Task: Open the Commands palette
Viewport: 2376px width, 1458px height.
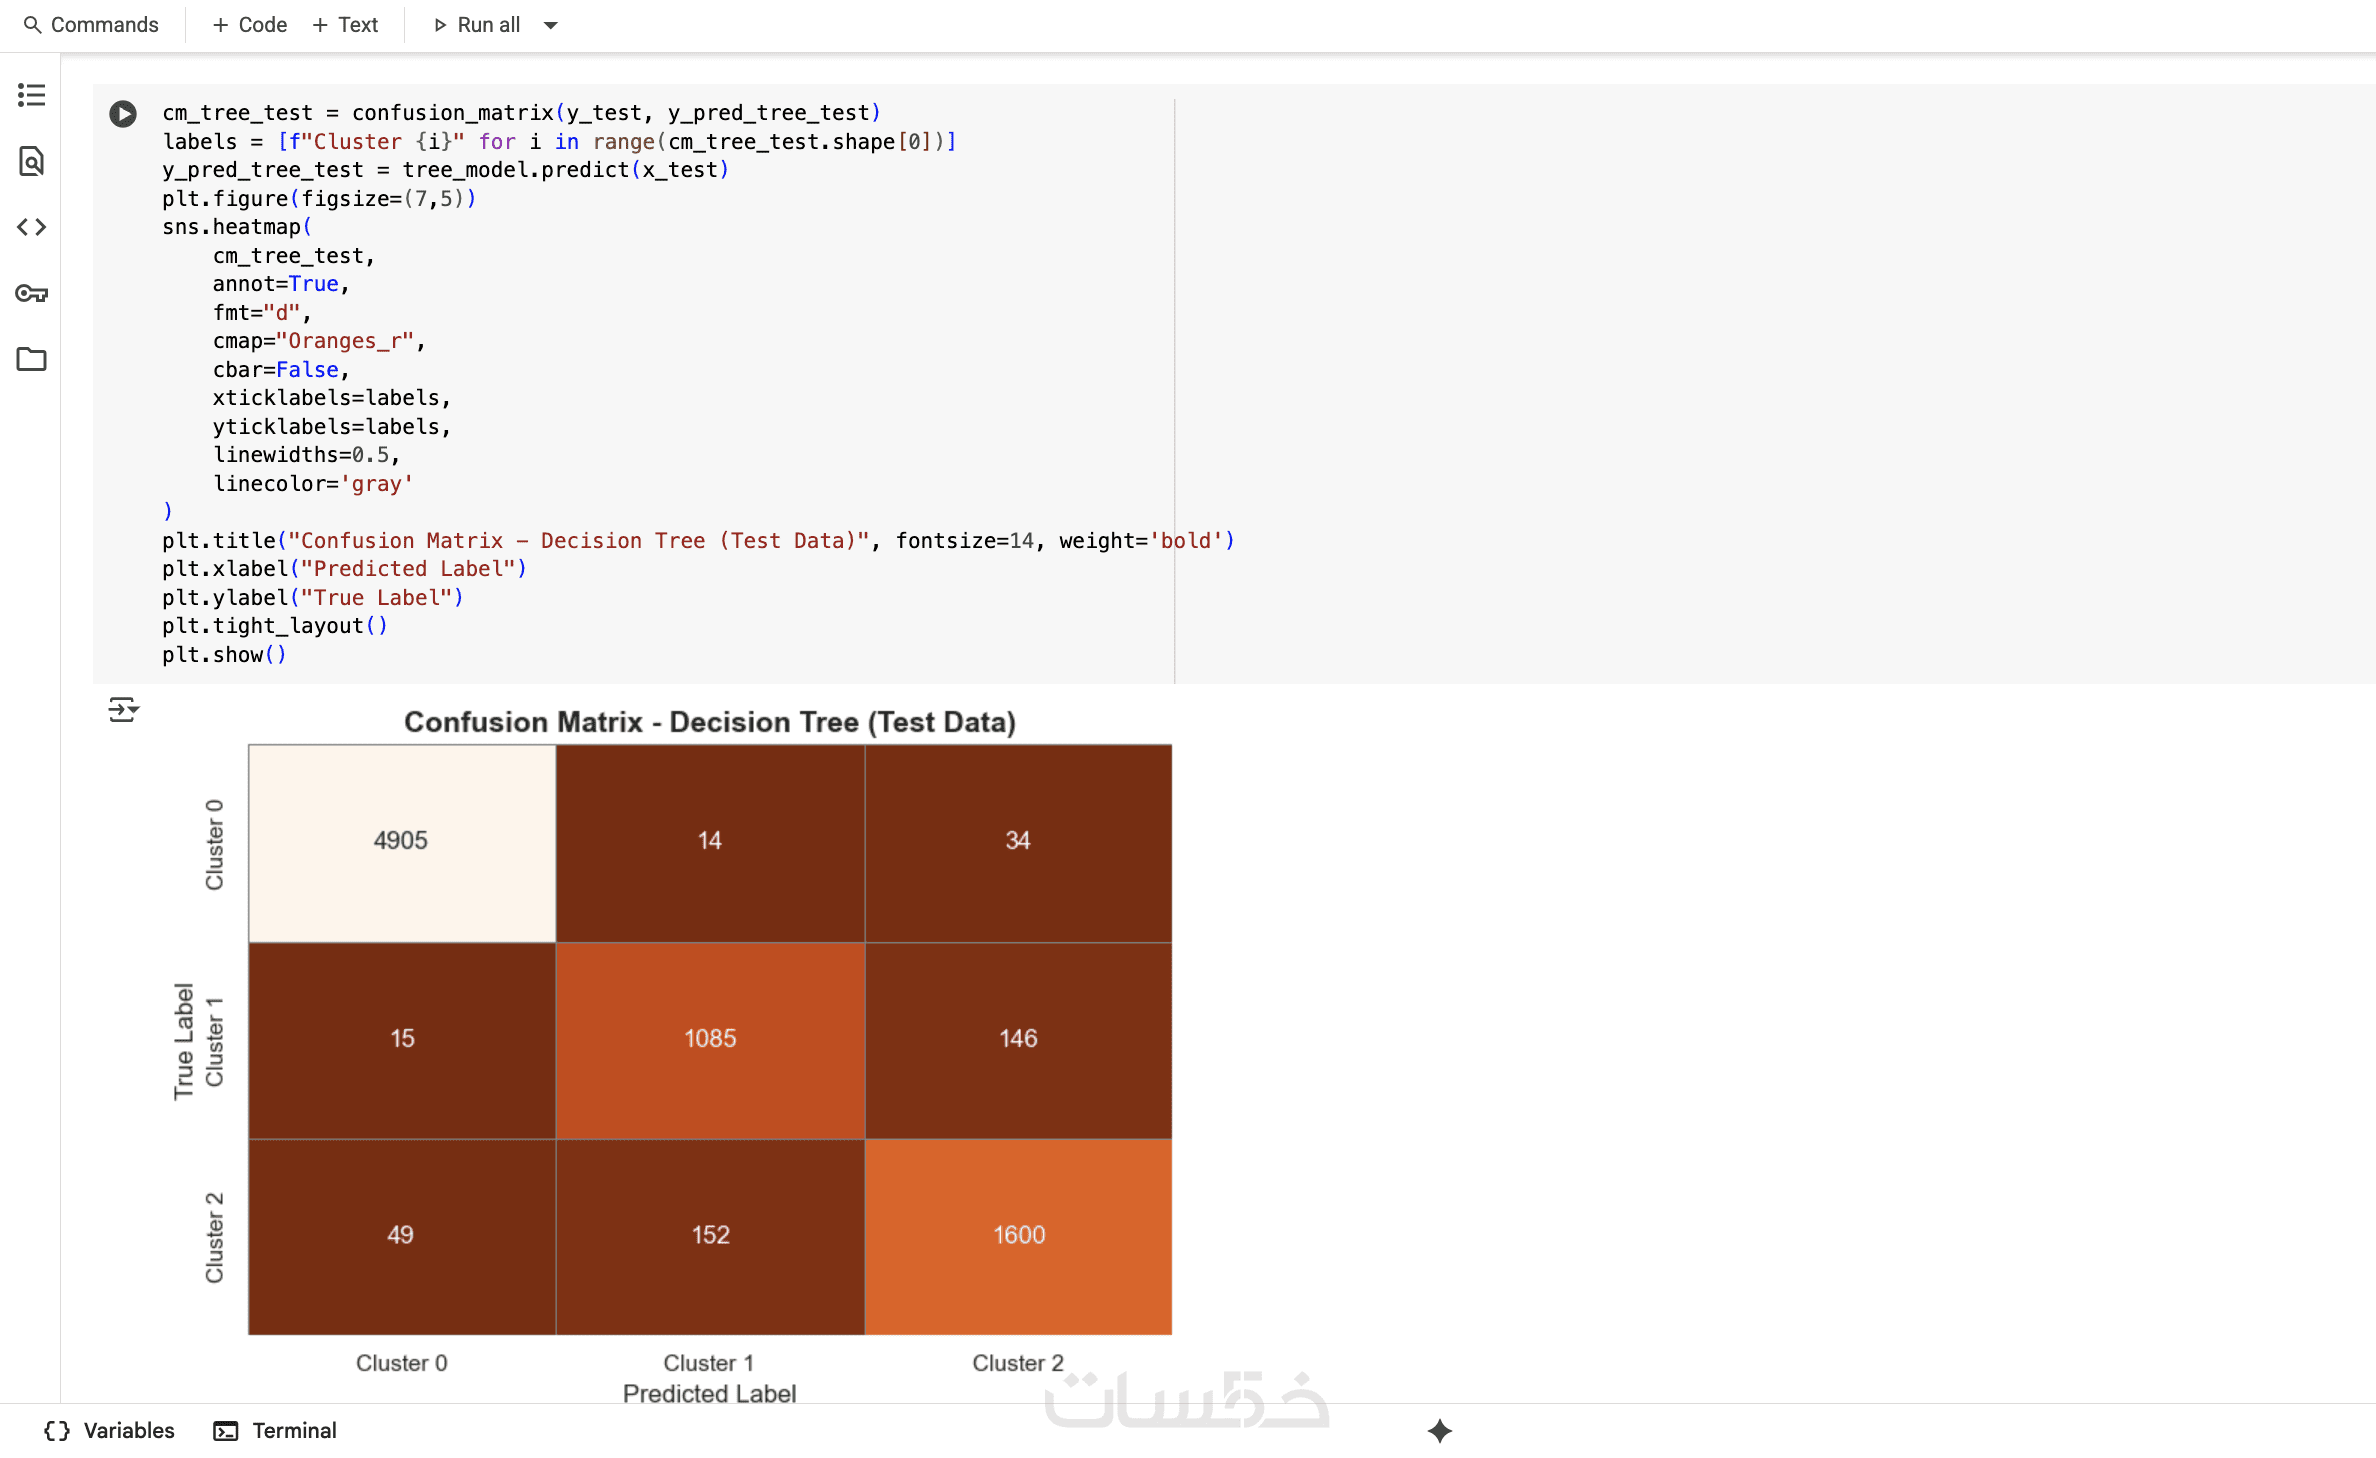Action: pos(104,25)
